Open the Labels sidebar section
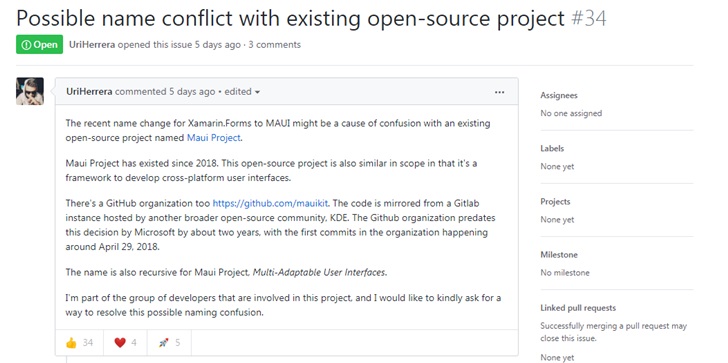This screenshot has height=363, width=728. point(552,149)
